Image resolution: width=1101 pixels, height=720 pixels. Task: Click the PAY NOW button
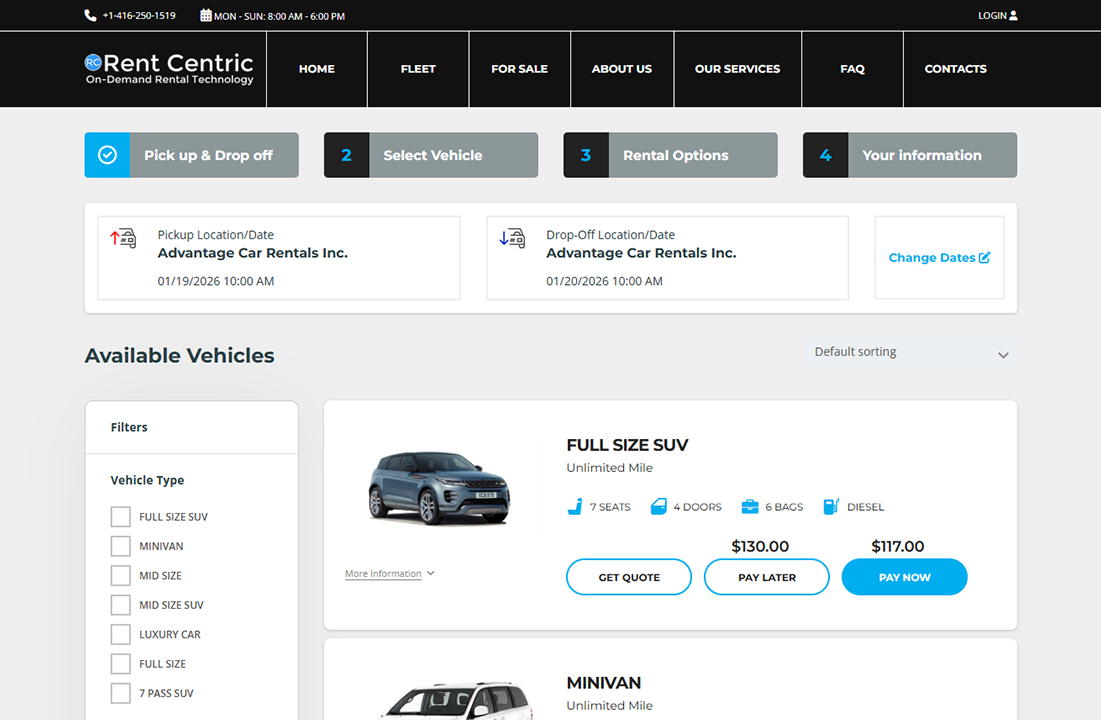coord(904,577)
